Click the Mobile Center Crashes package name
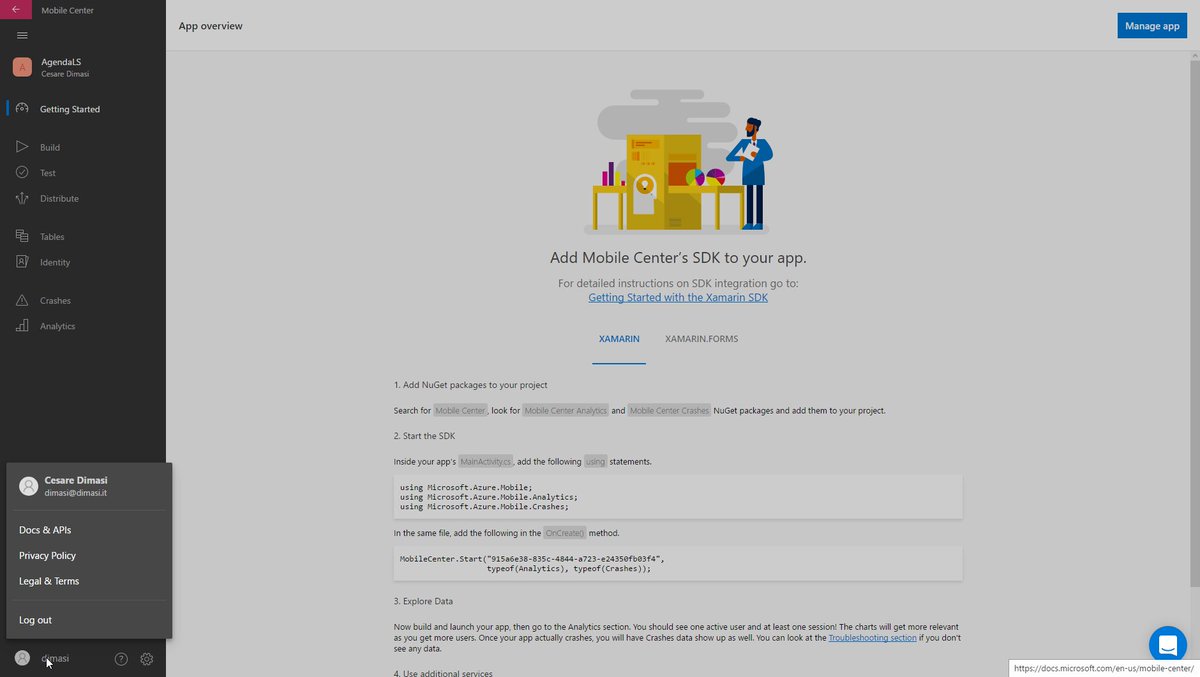Image resolution: width=1200 pixels, height=677 pixels. tap(669, 410)
